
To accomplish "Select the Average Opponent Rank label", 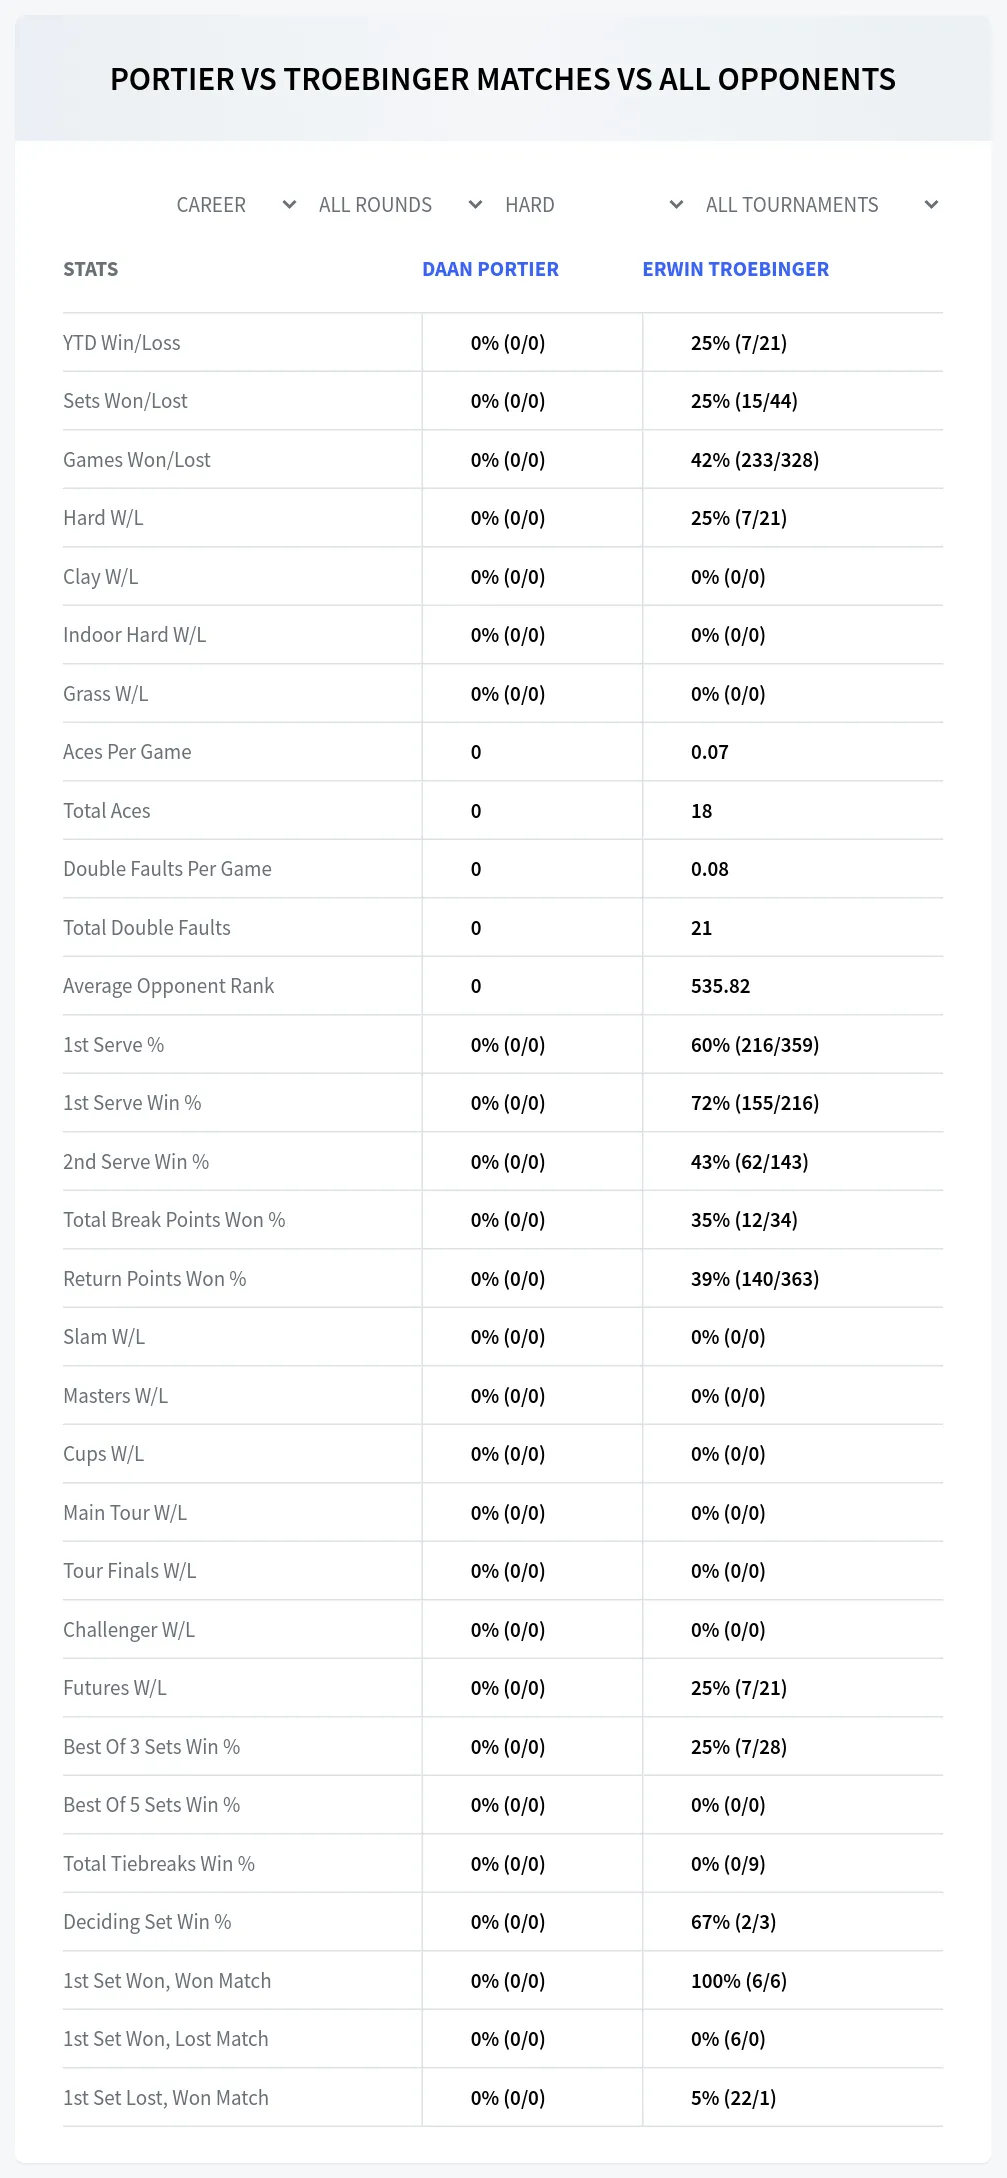I will (168, 986).
